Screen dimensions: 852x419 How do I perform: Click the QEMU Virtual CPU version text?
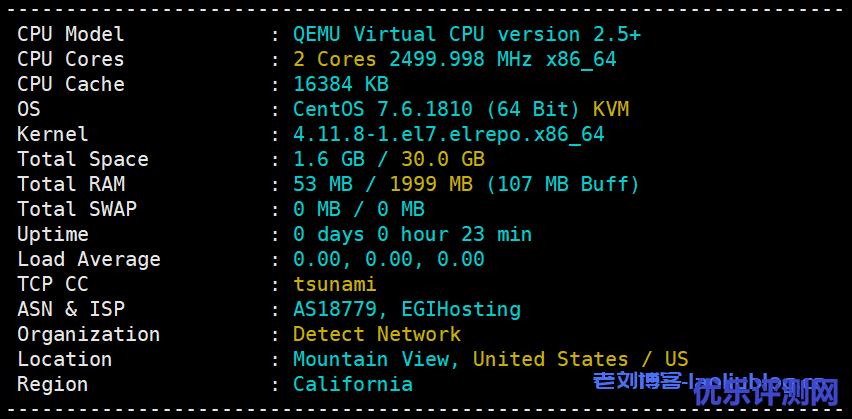click(467, 34)
